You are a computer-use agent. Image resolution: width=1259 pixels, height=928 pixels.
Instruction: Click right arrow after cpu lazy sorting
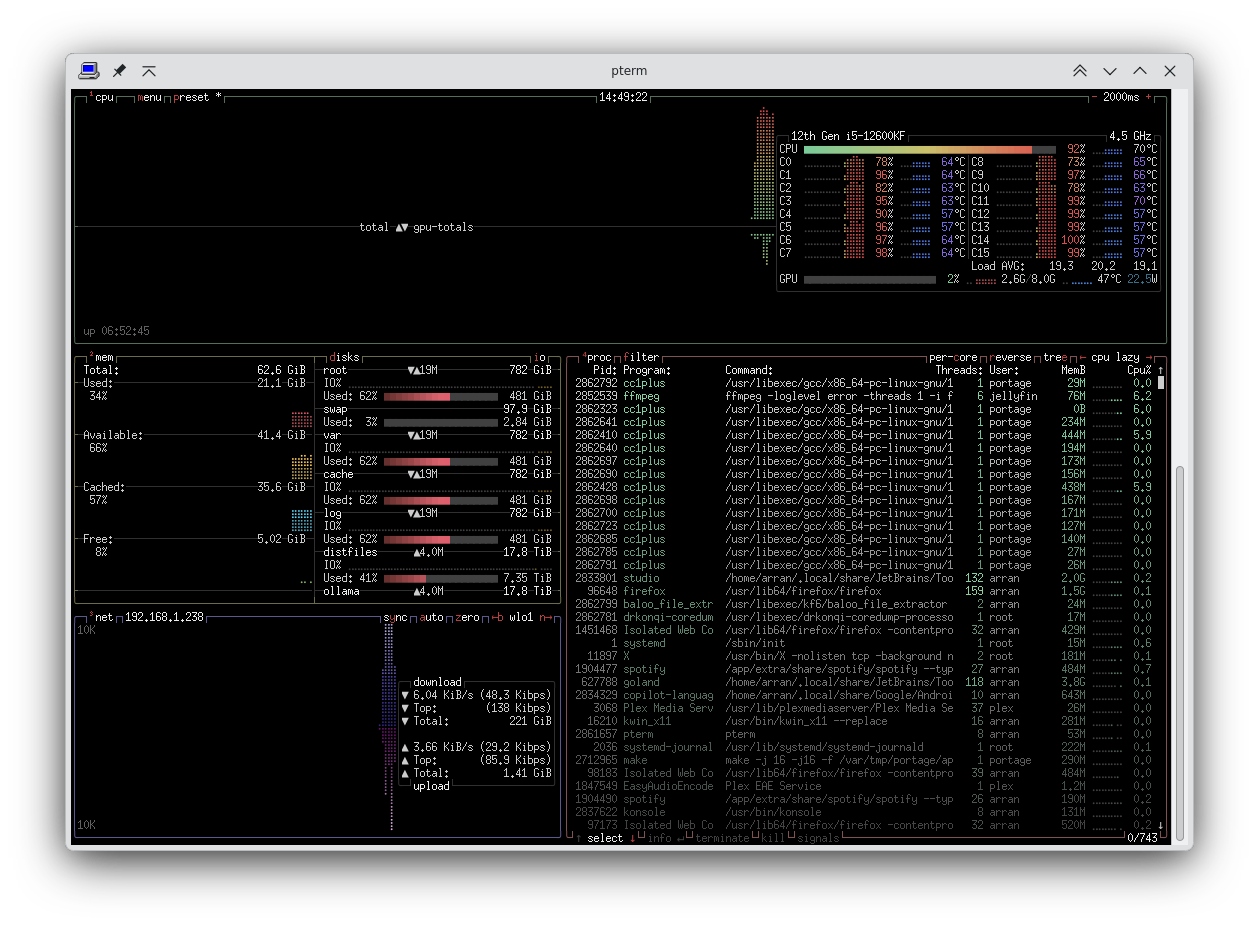point(1149,357)
